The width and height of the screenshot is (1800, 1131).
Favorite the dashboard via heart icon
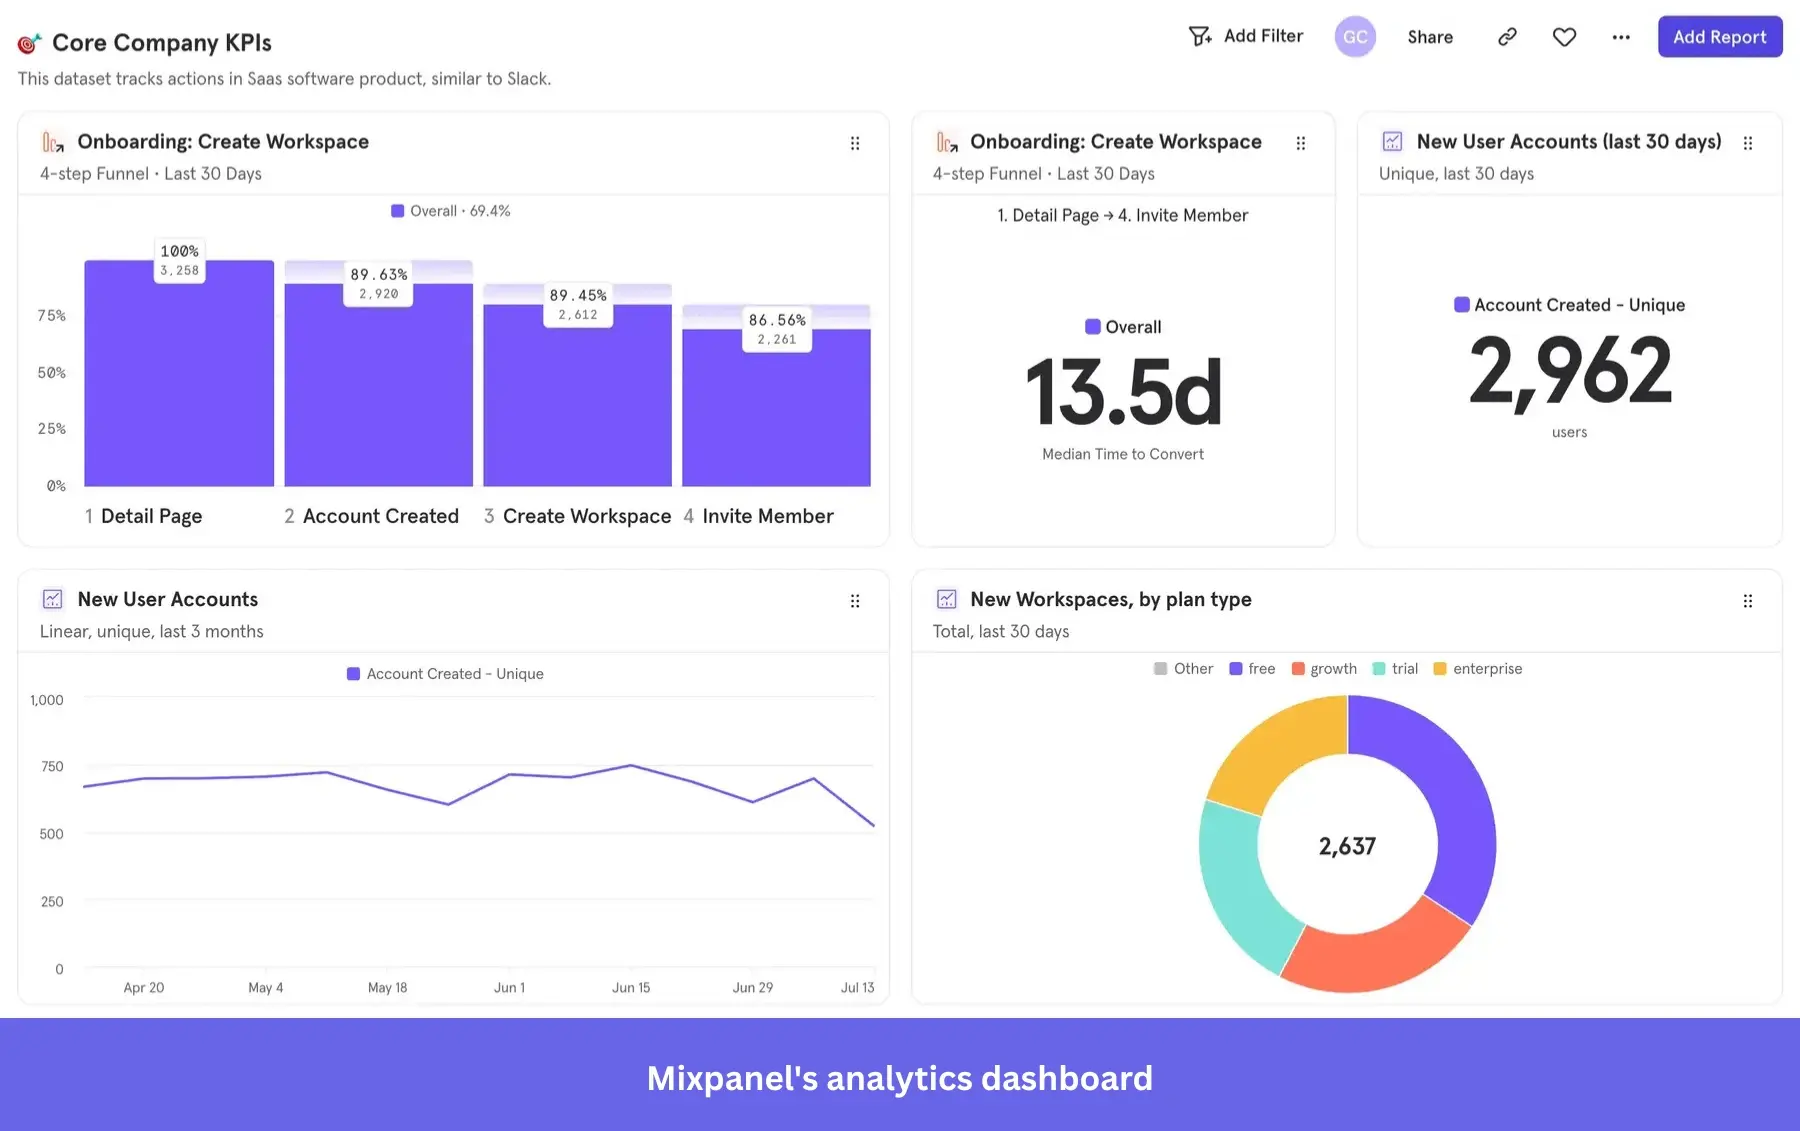click(x=1563, y=36)
